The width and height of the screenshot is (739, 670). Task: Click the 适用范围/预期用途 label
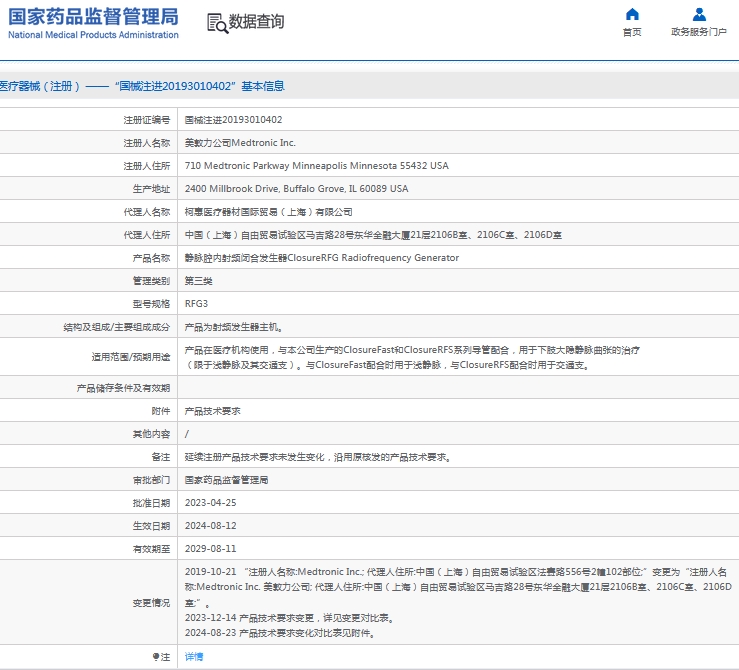(131, 357)
